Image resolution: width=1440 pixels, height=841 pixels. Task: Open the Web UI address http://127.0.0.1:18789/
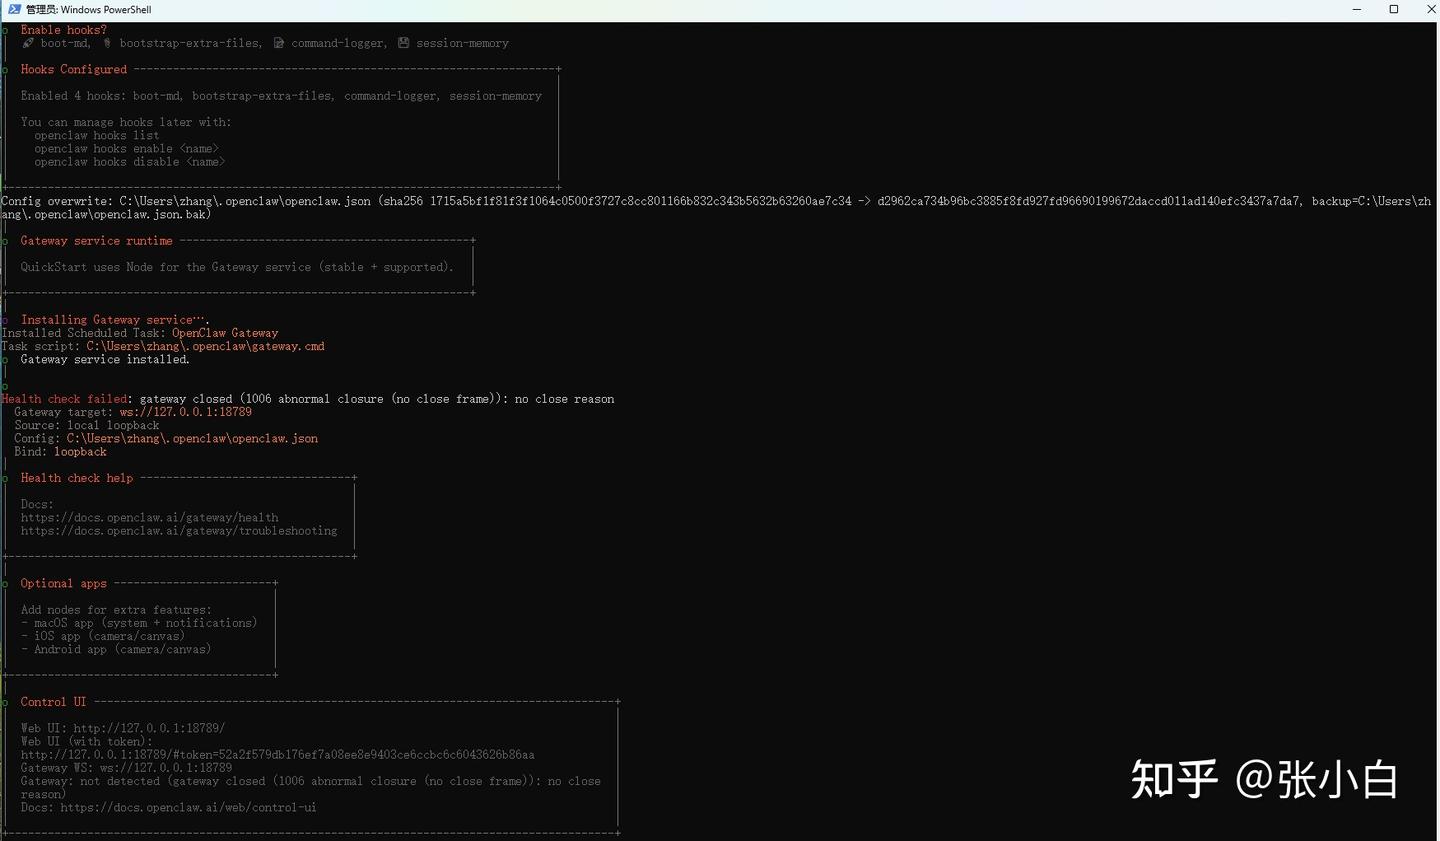(x=149, y=728)
